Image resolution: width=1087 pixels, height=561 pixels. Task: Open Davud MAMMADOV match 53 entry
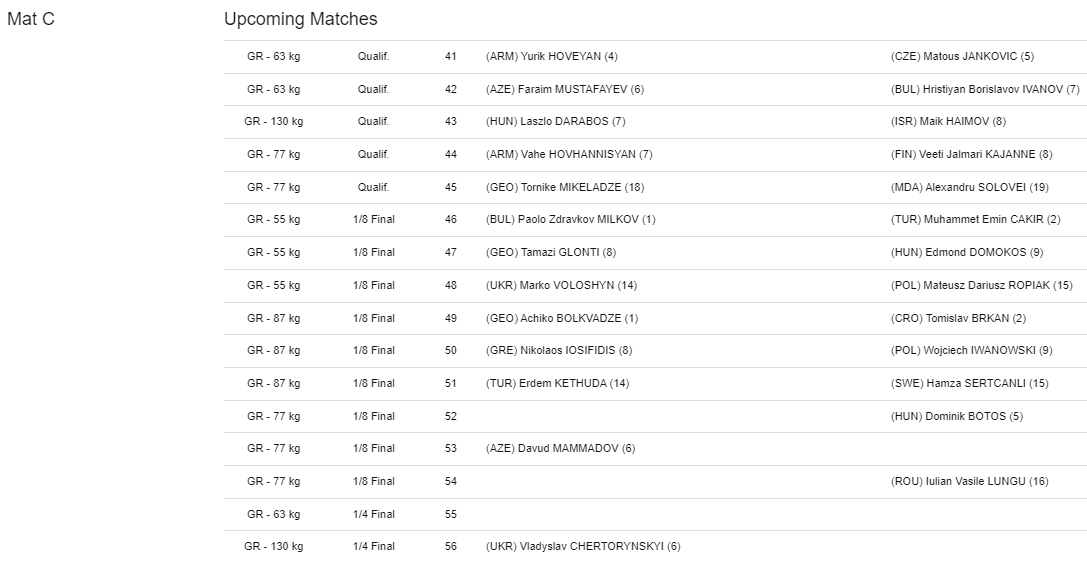(x=560, y=448)
